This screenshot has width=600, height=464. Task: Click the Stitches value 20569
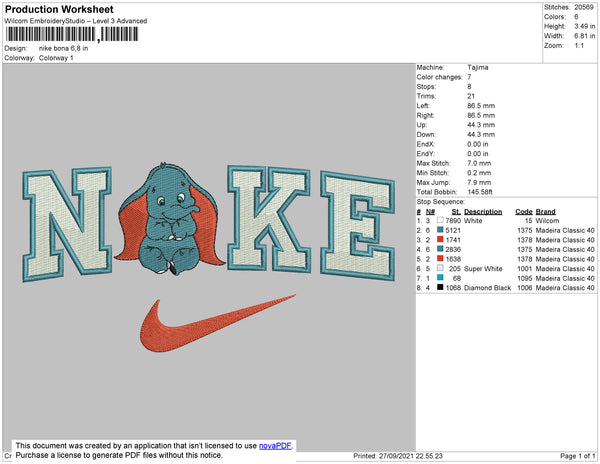pyautogui.click(x=584, y=7)
